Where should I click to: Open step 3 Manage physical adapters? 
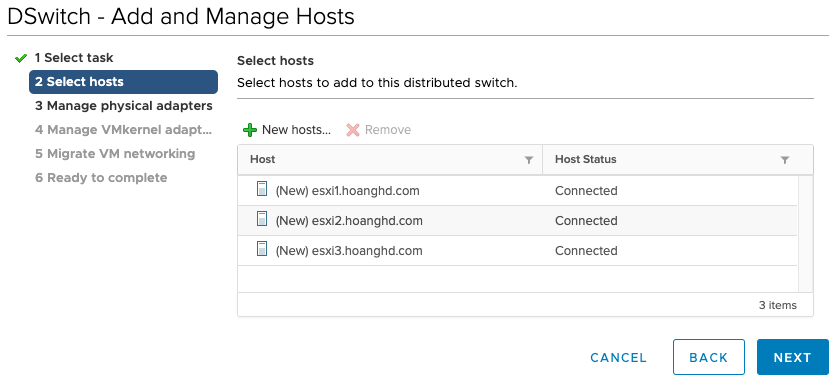pos(124,106)
